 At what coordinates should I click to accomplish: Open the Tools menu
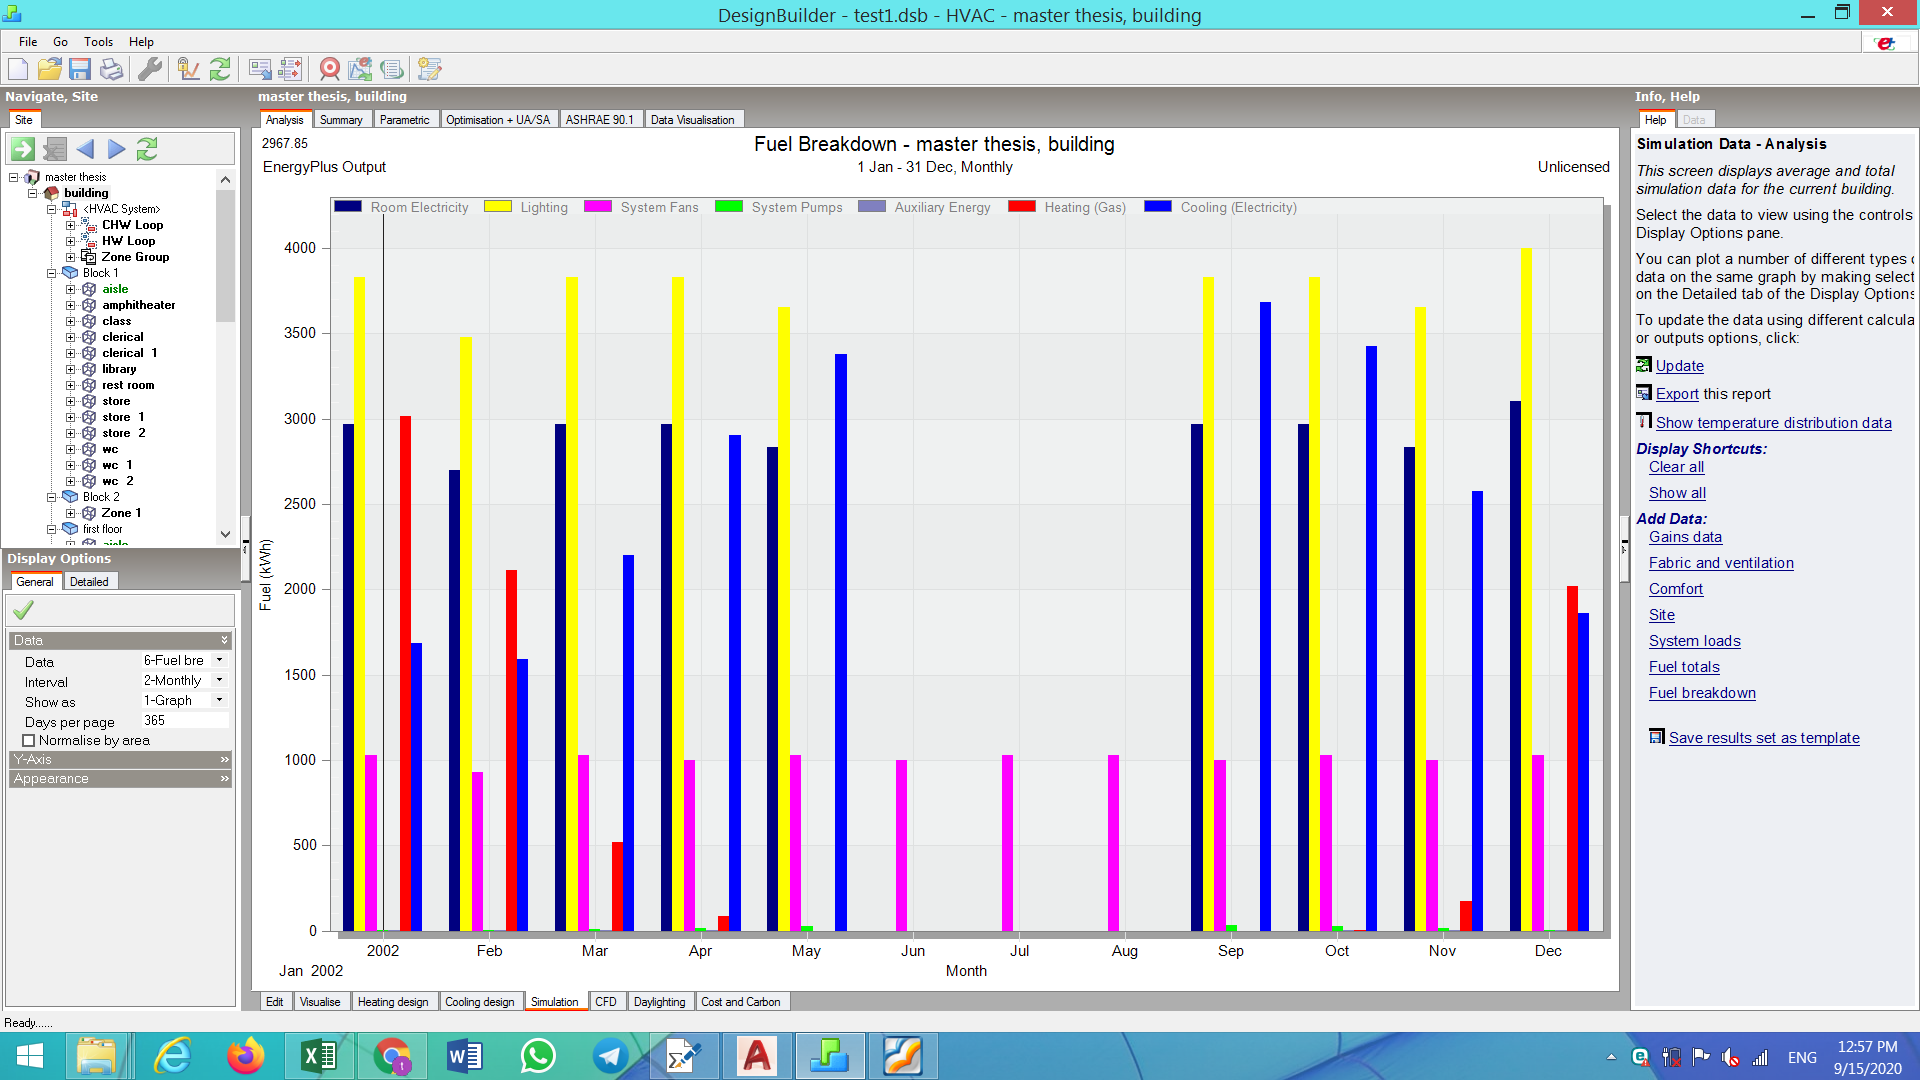tap(98, 42)
